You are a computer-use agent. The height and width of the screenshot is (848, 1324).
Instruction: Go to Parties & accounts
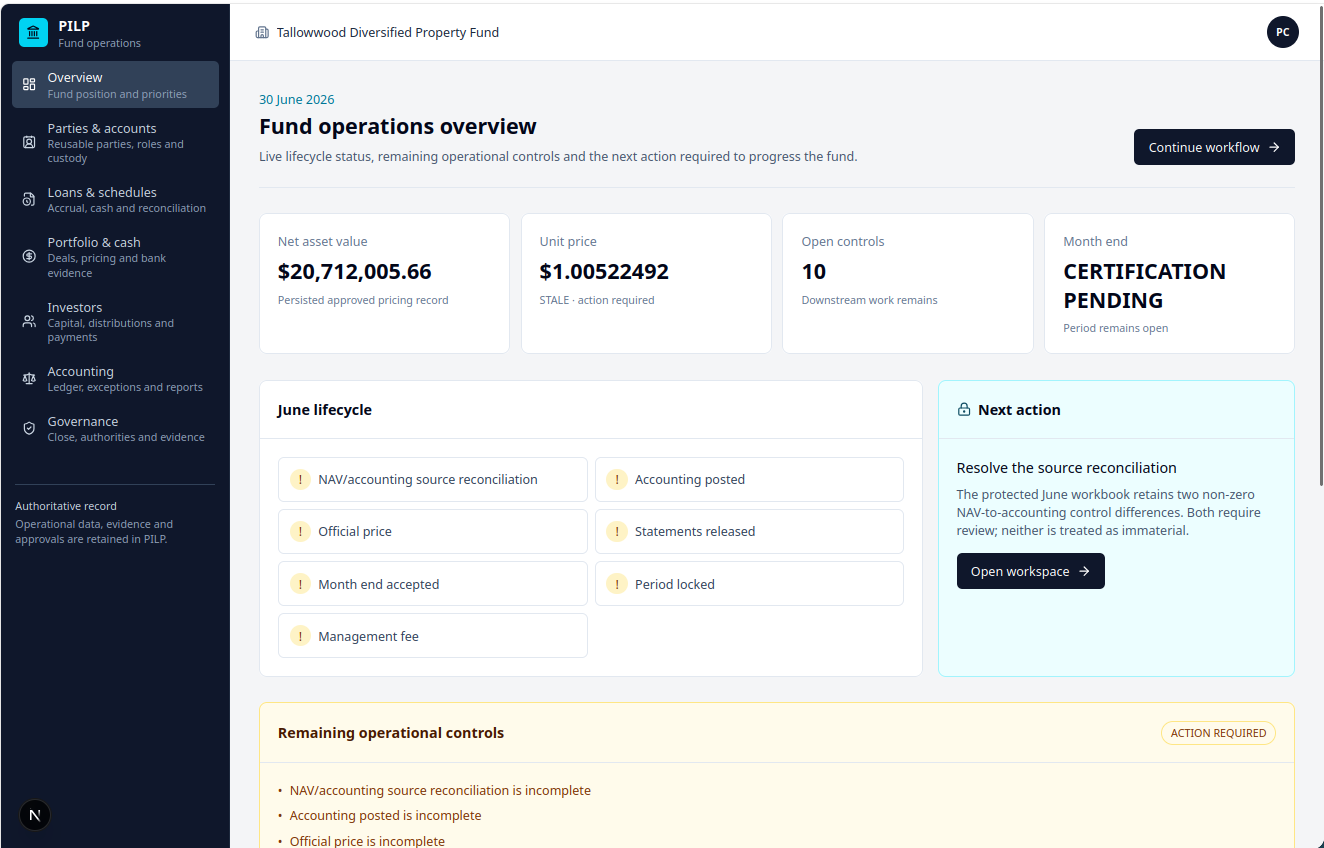[115, 143]
